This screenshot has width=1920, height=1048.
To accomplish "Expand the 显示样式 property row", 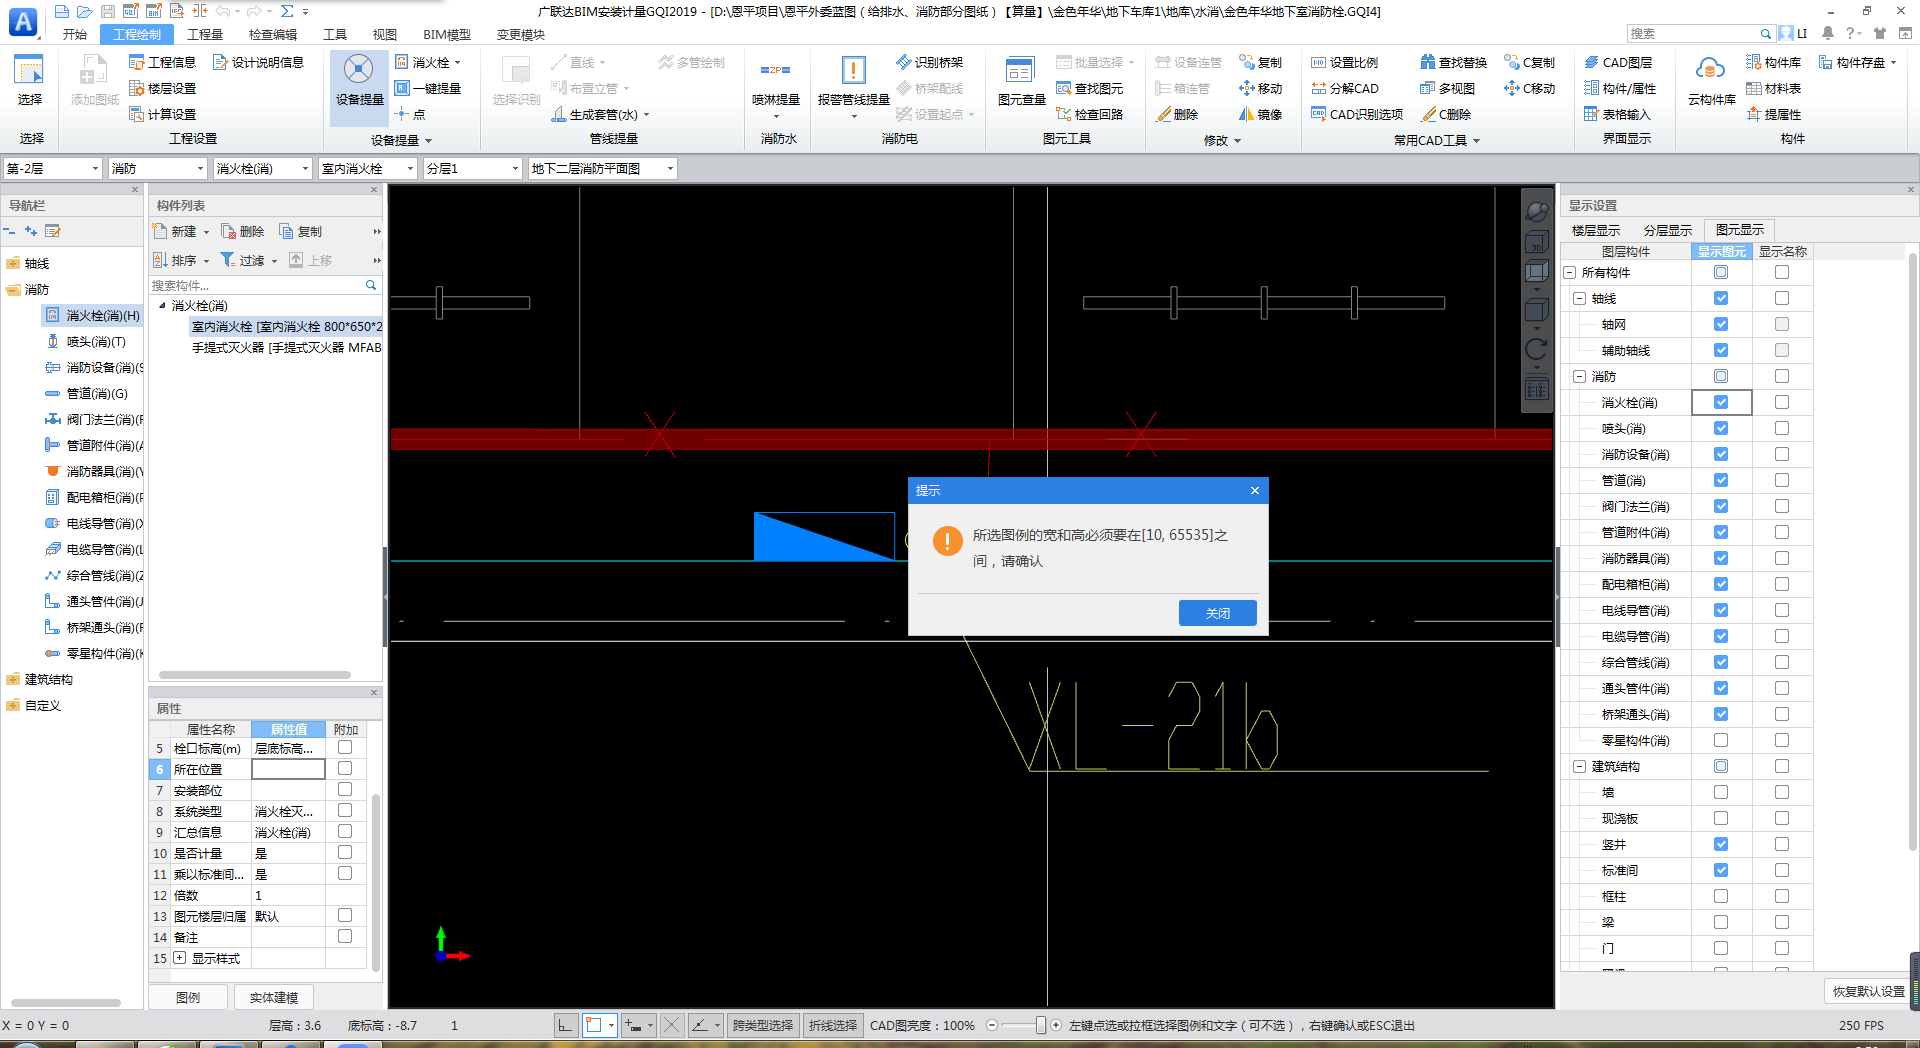I will (180, 957).
